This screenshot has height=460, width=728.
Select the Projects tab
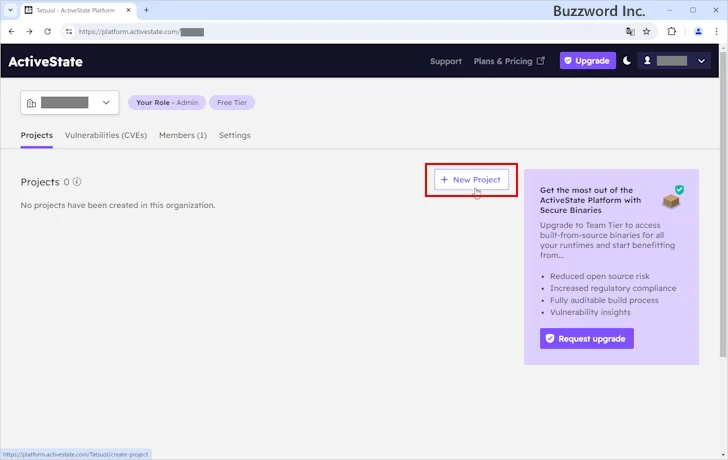pos(37,135)
